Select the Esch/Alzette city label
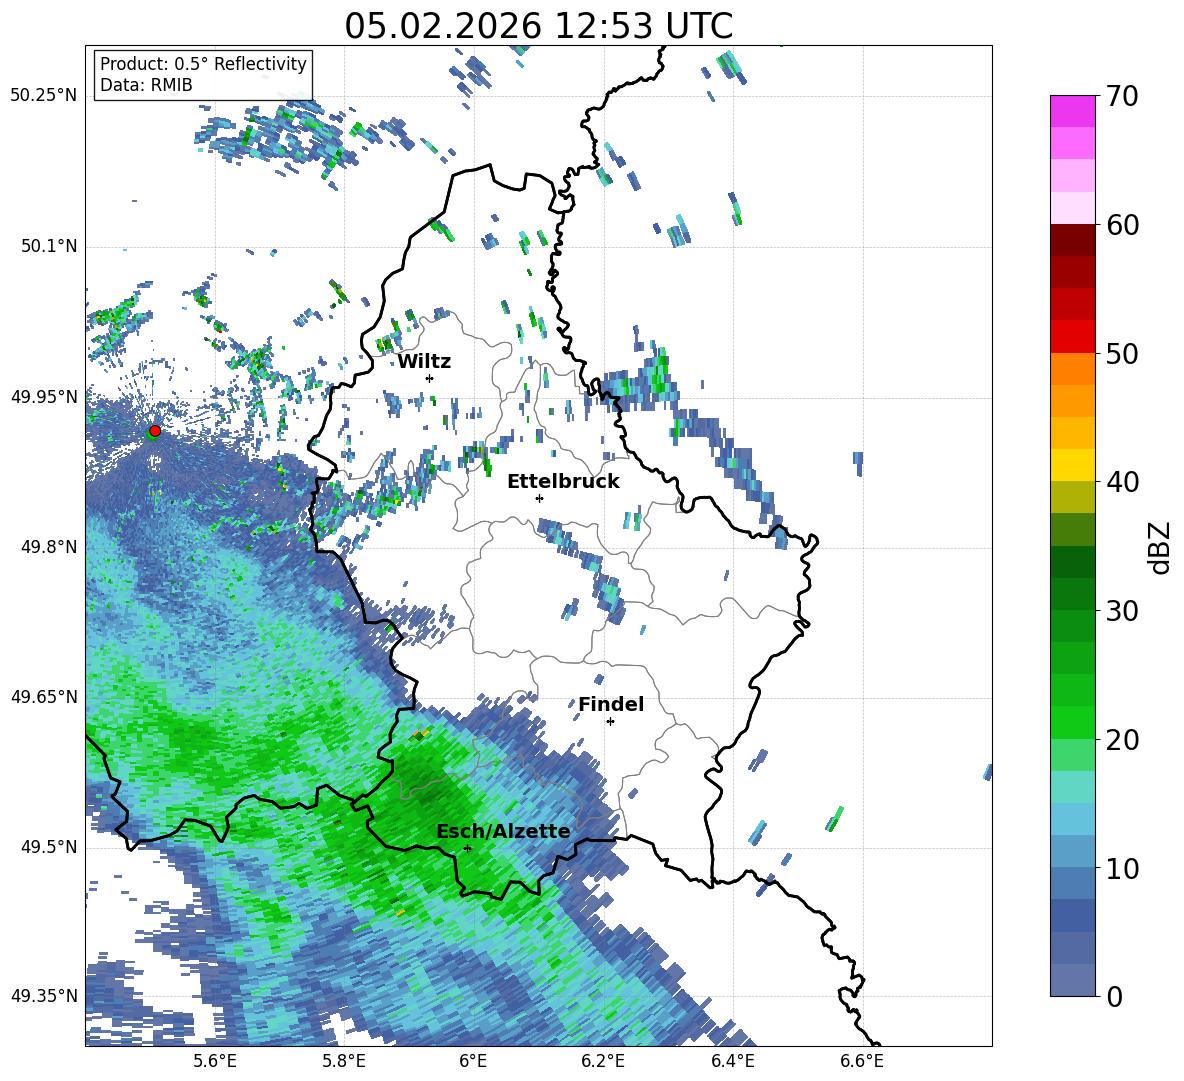This screenshot has height=1081, width=1184. tap(503, 832)
